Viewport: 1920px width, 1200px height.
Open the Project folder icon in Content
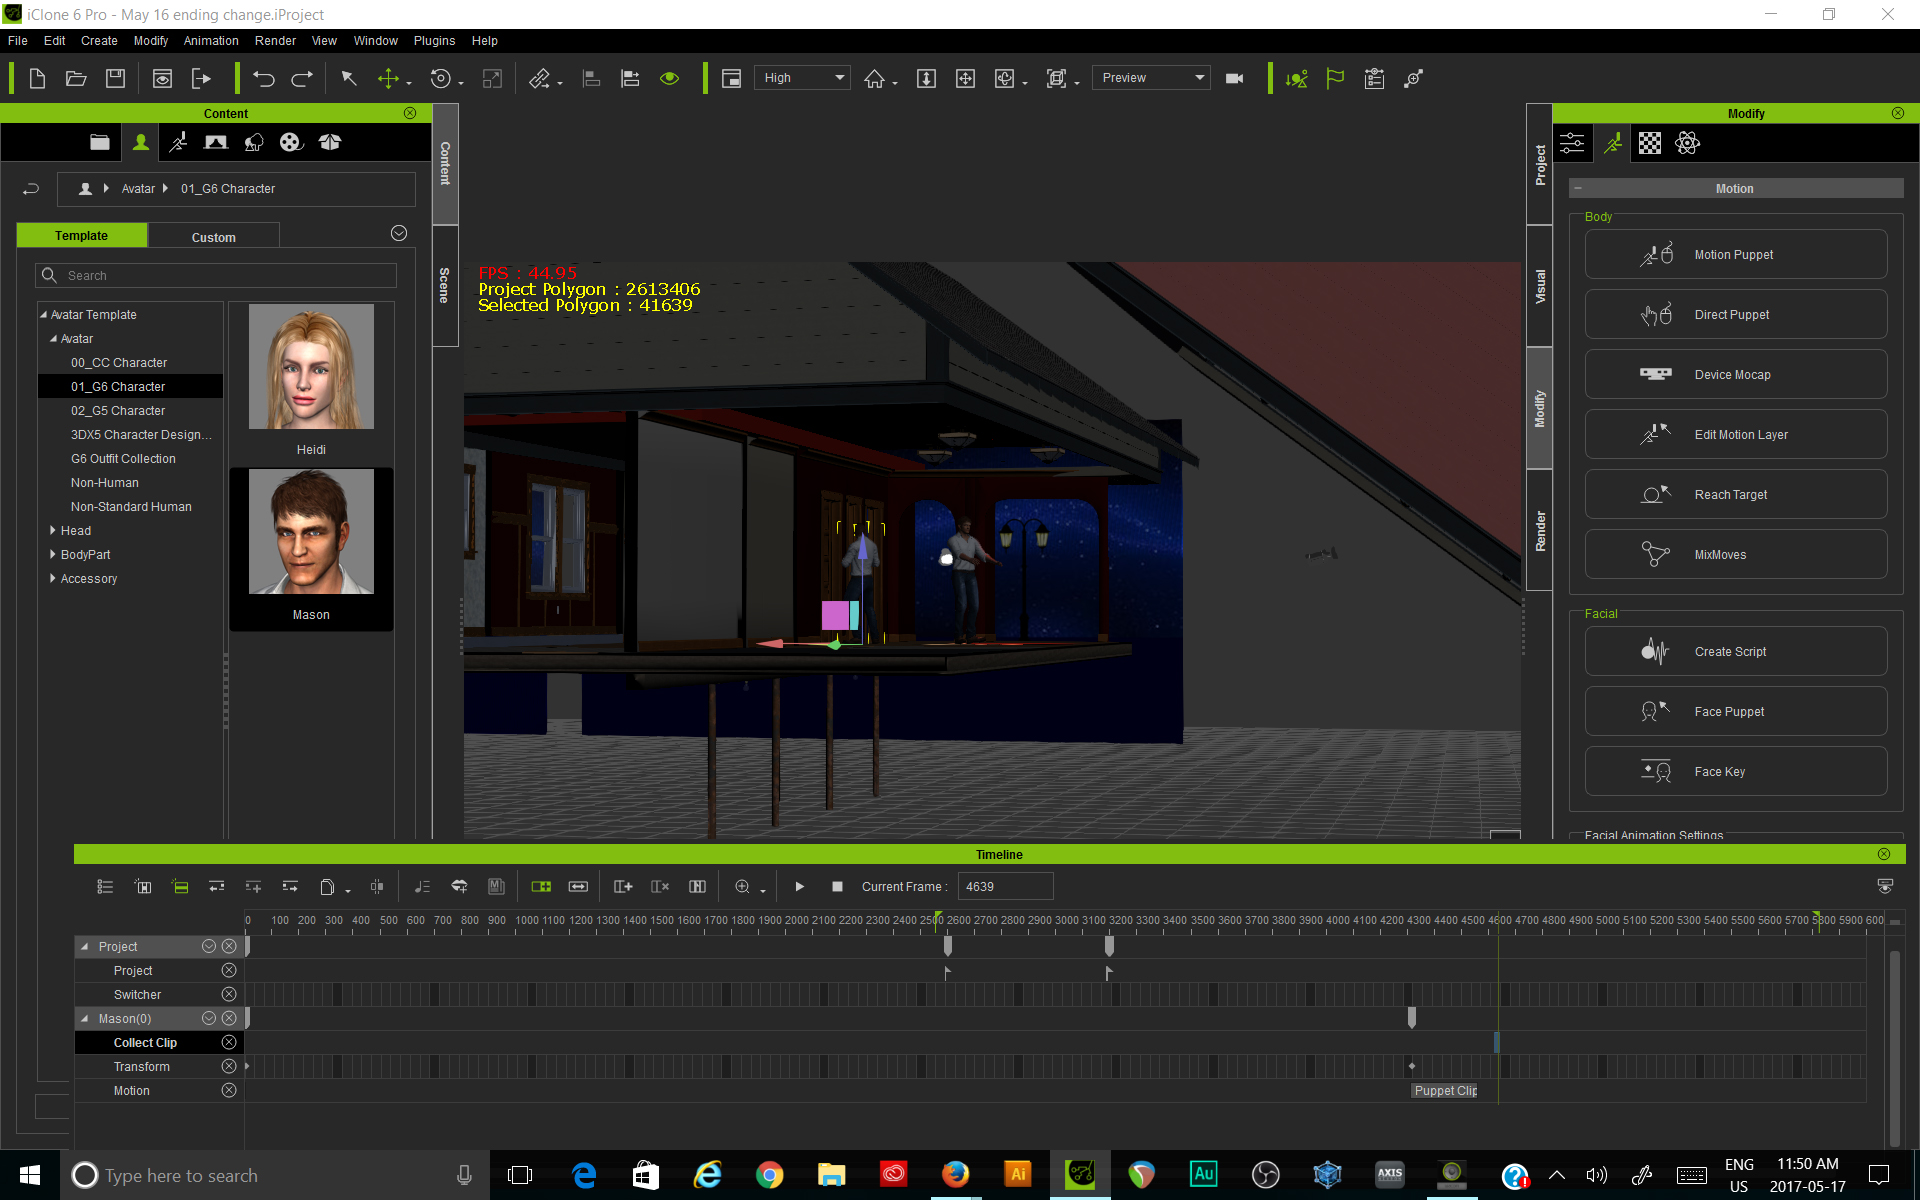click(x=100, y=142)
